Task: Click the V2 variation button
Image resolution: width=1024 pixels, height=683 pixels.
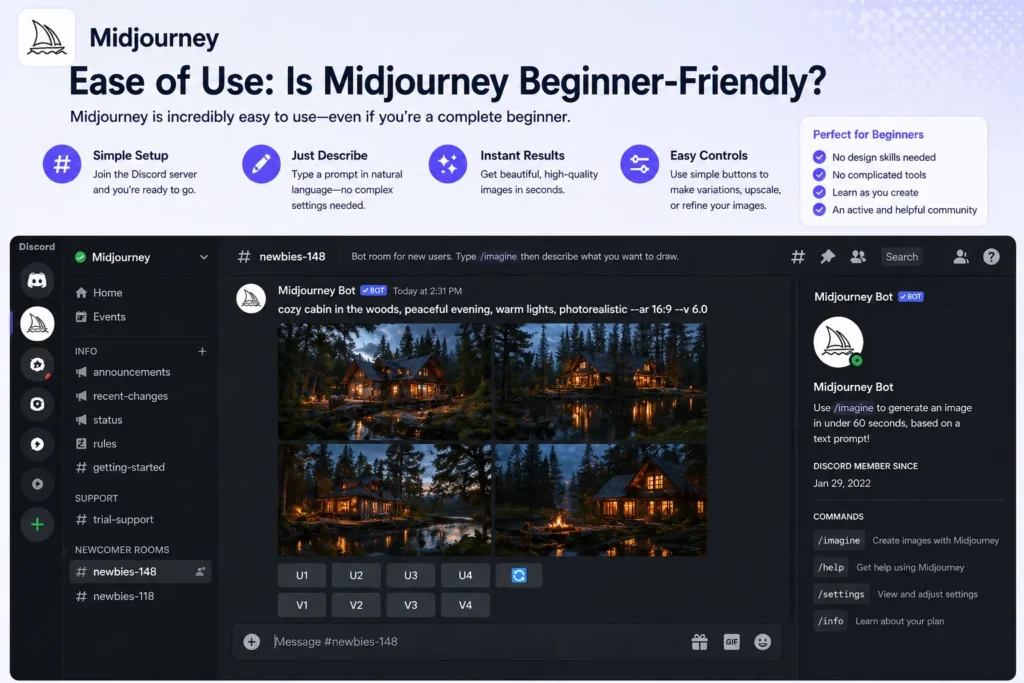Action: tap(356, 605)
